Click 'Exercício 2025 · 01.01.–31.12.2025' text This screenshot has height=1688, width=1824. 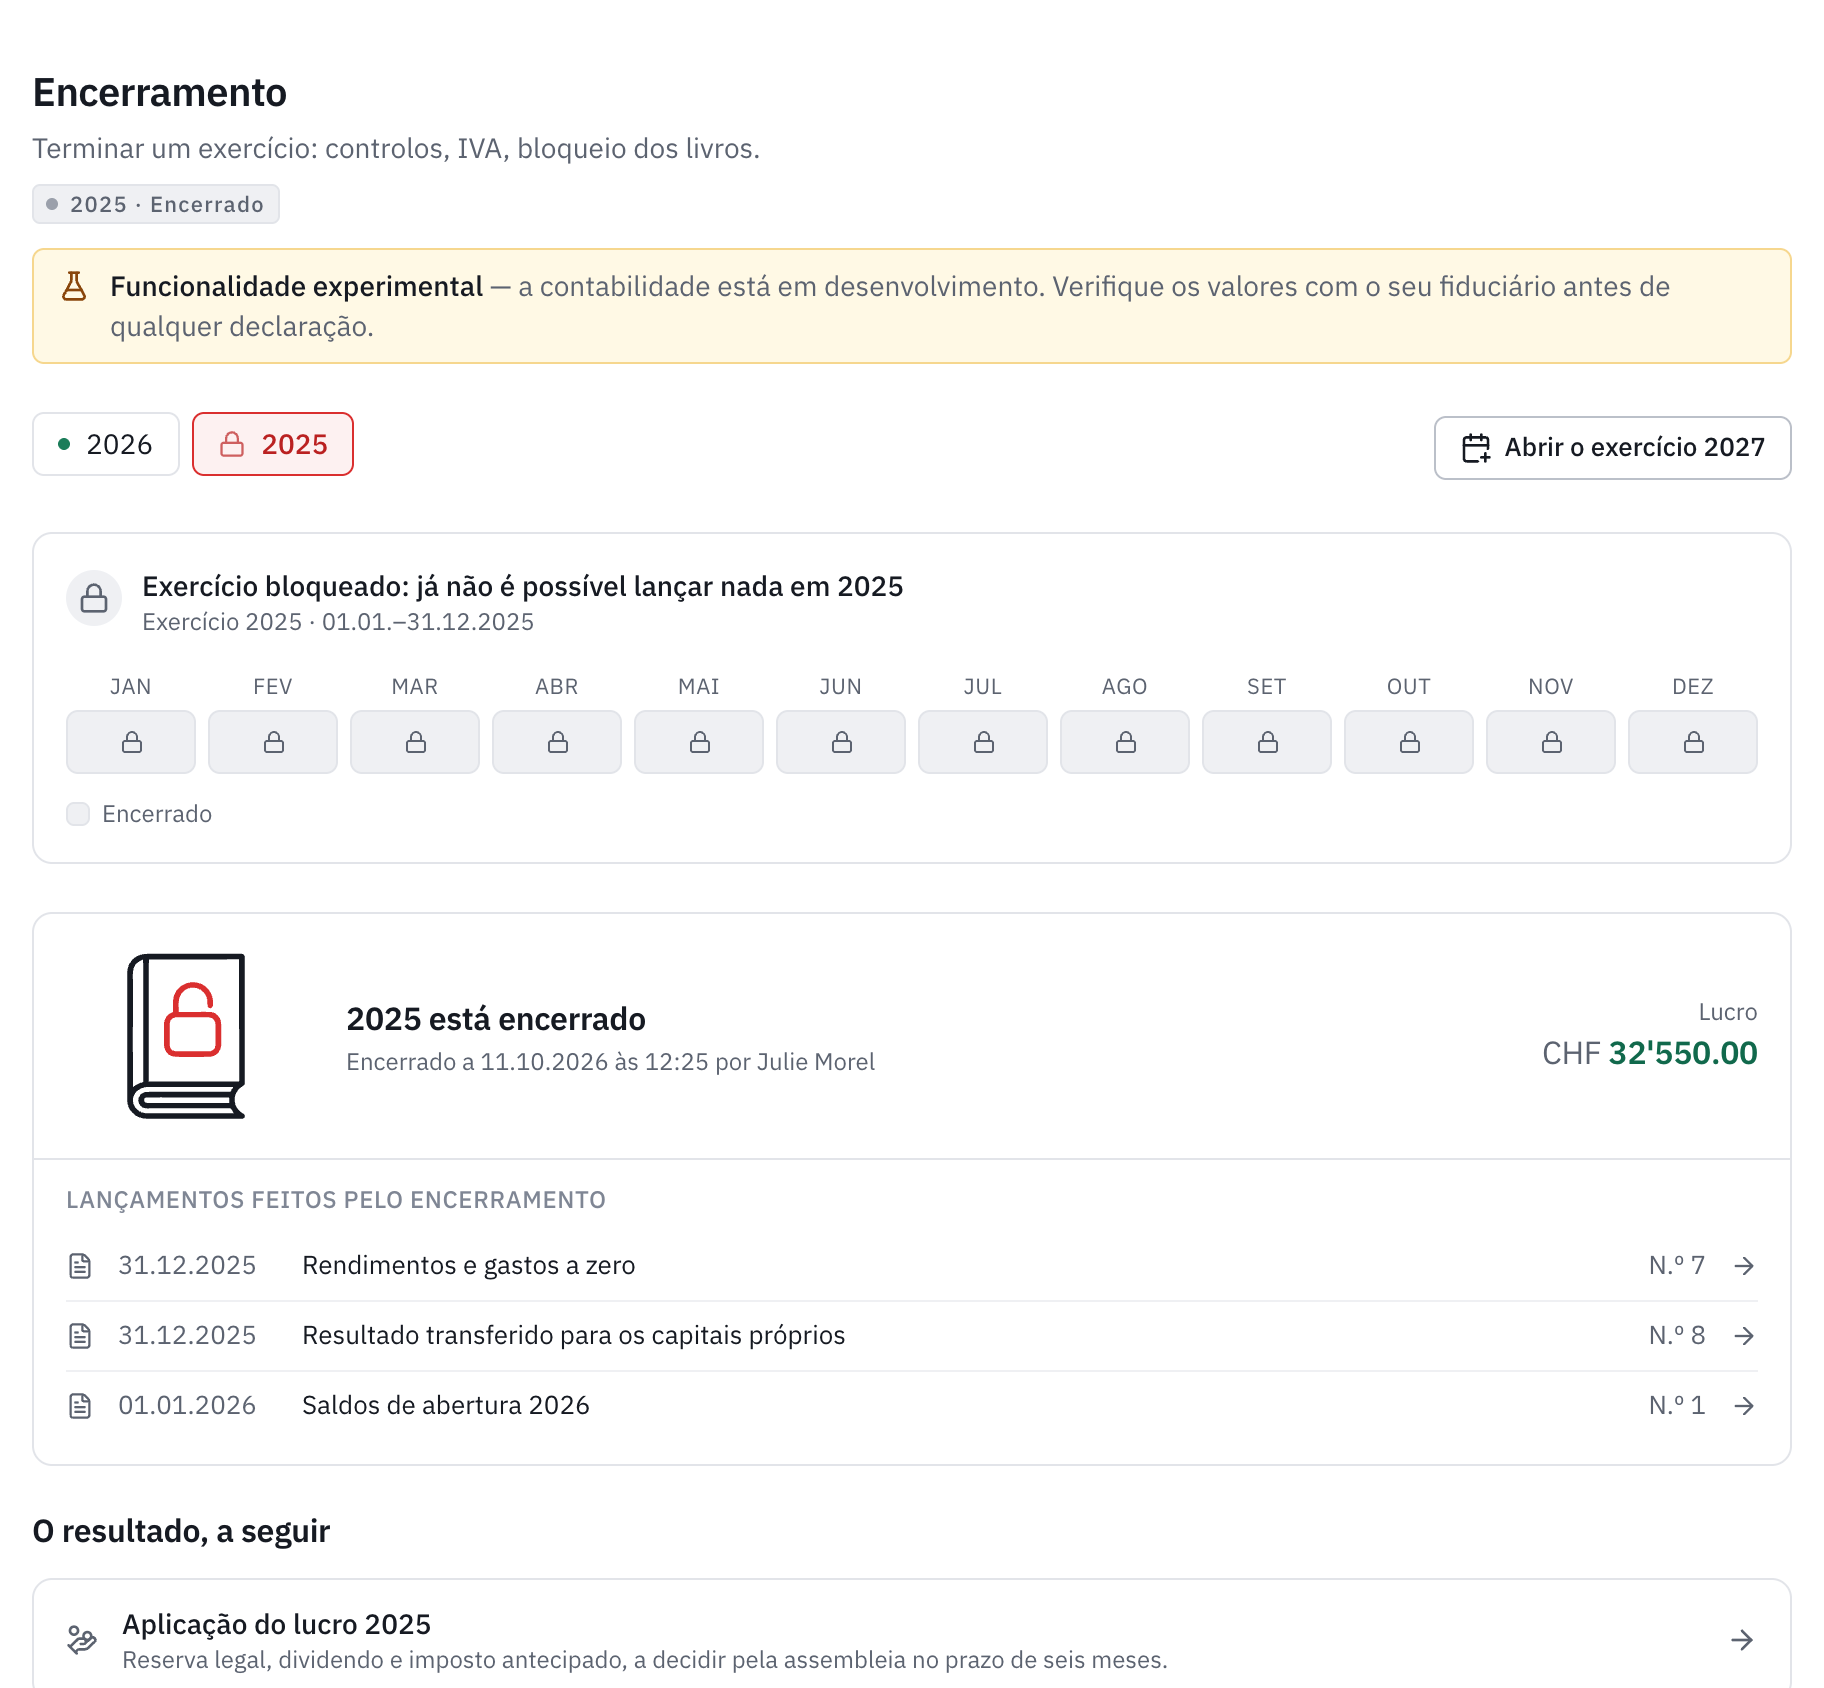338,622
